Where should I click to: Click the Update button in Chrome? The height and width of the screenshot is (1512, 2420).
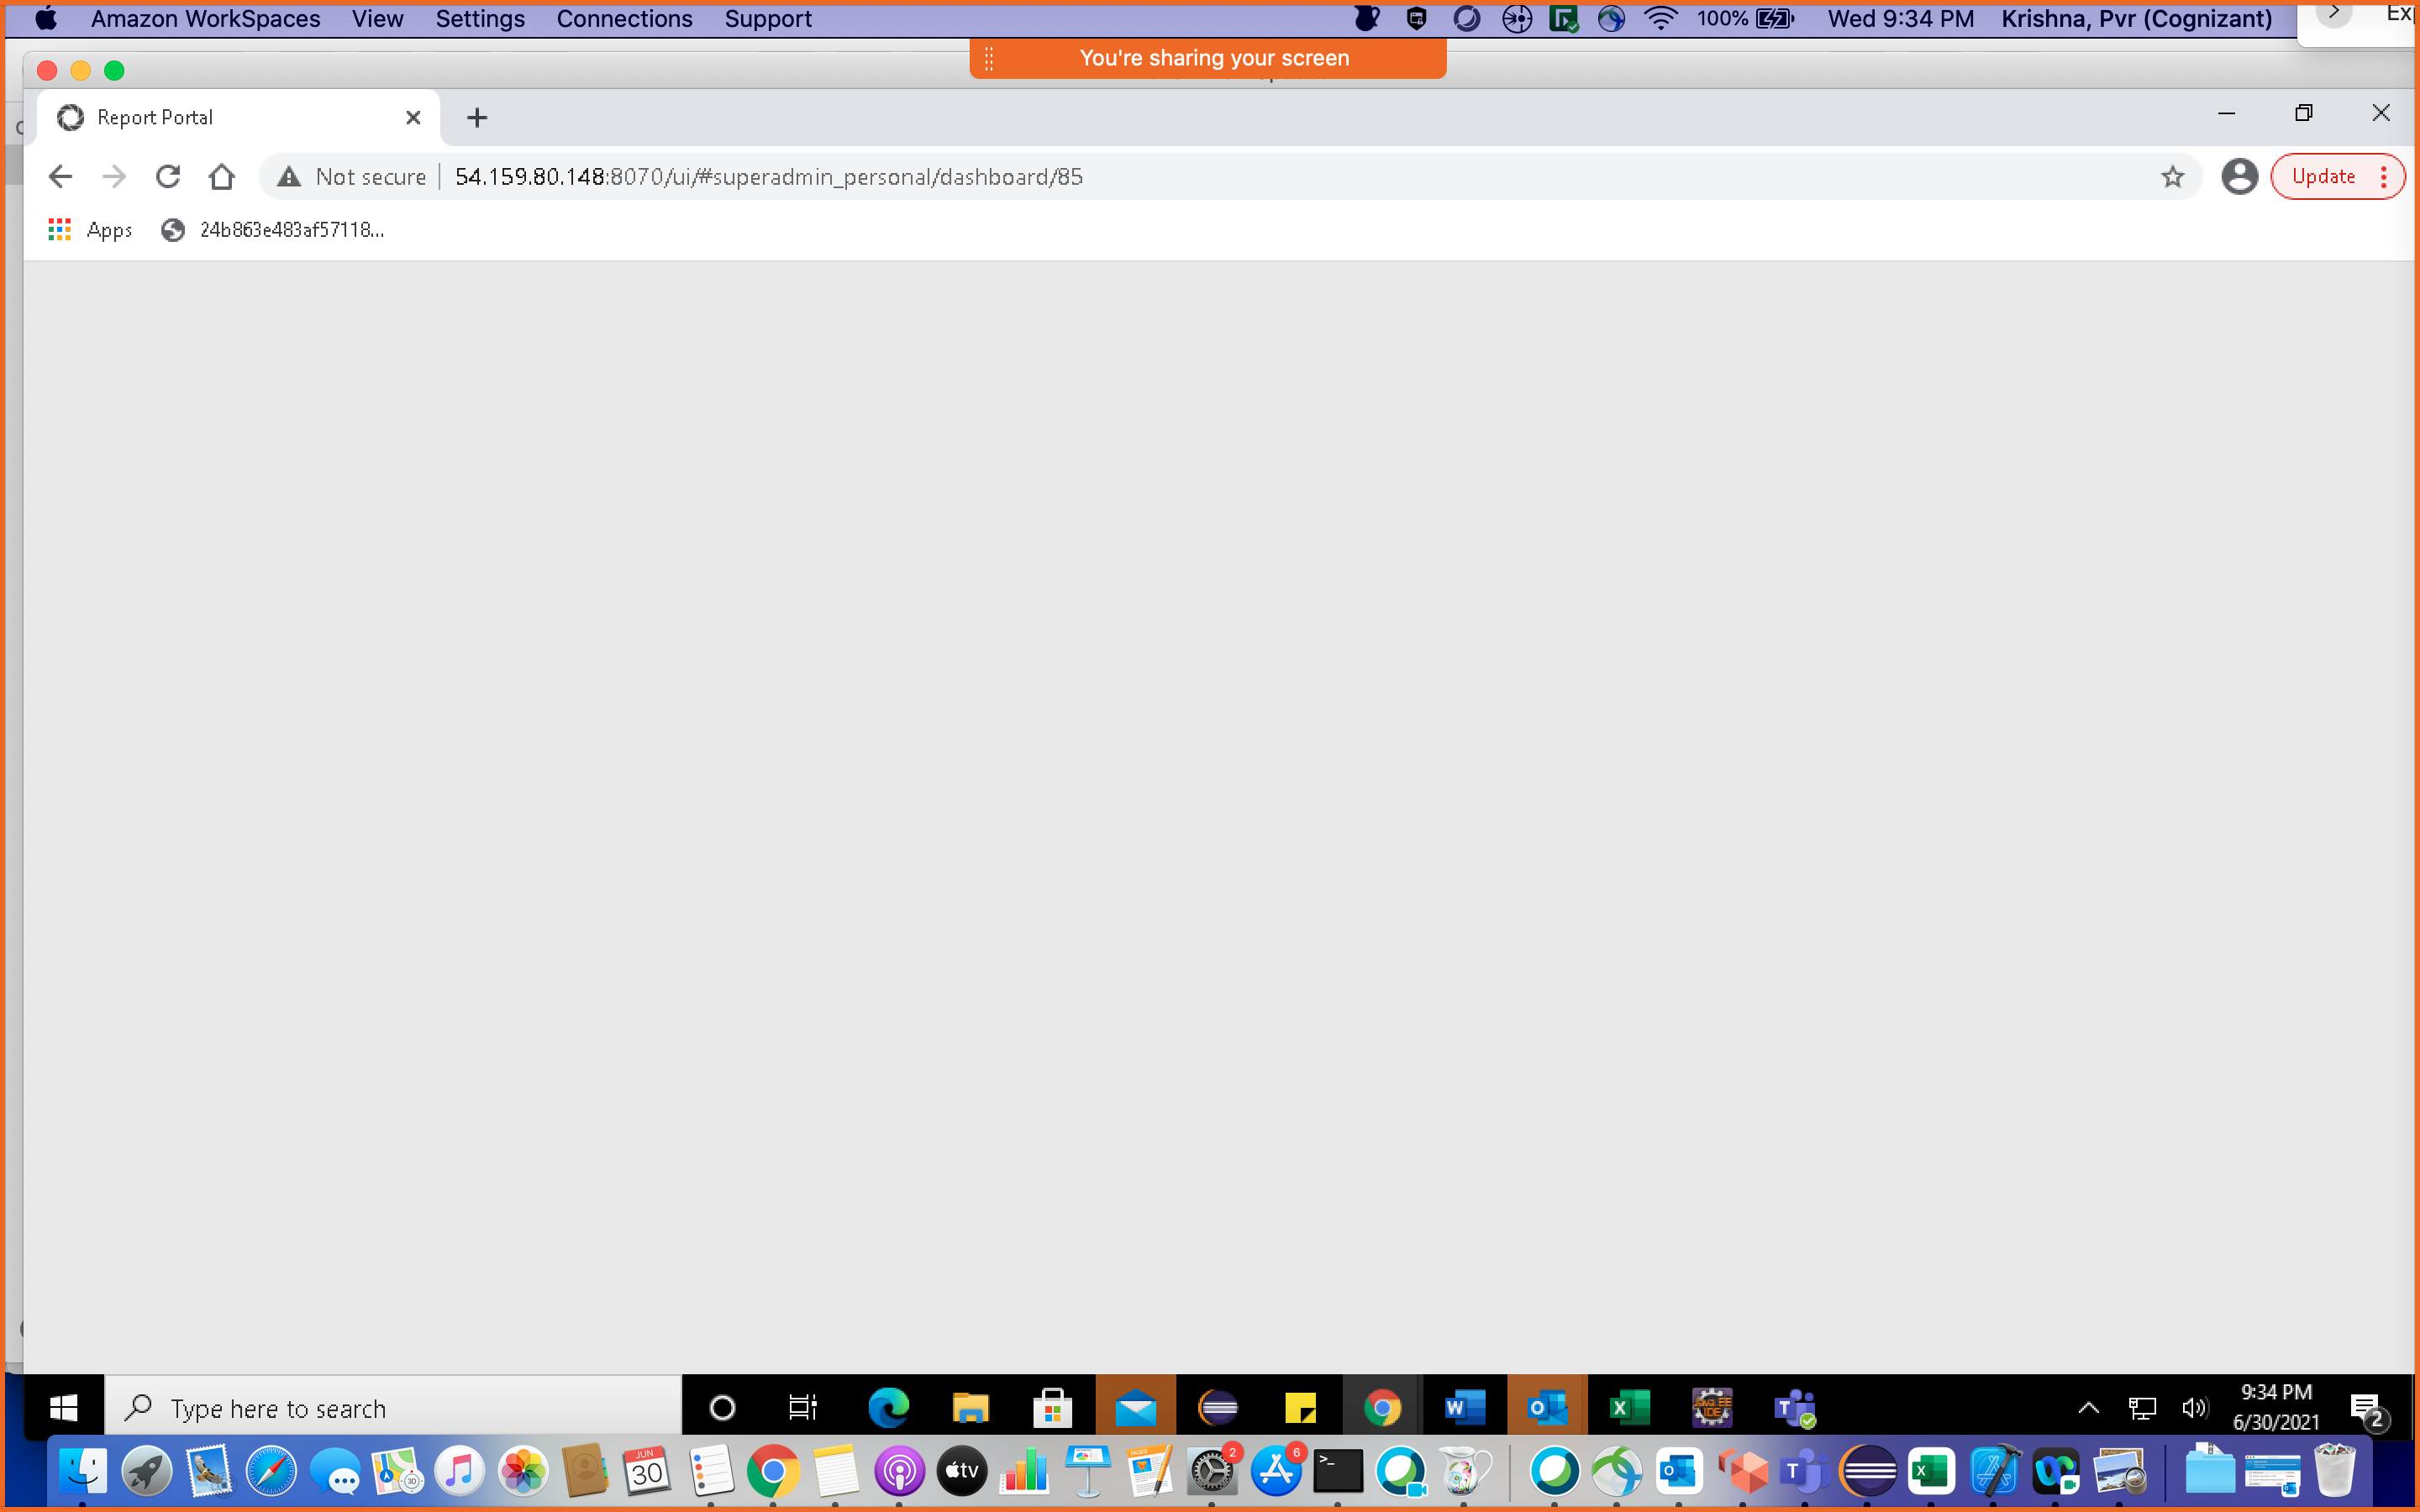(x=2324, y=176)
